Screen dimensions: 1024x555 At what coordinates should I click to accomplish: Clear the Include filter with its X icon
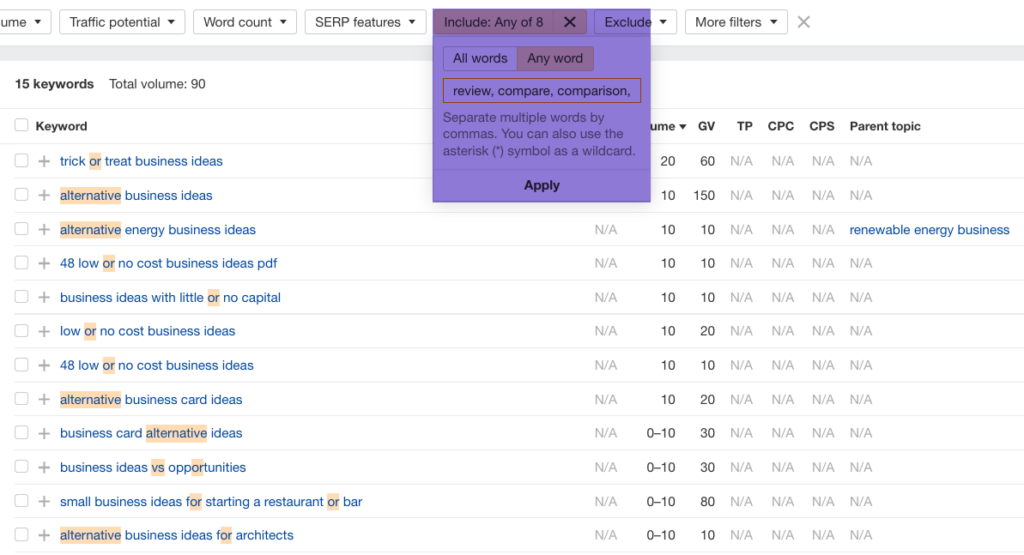coord(569,22)
